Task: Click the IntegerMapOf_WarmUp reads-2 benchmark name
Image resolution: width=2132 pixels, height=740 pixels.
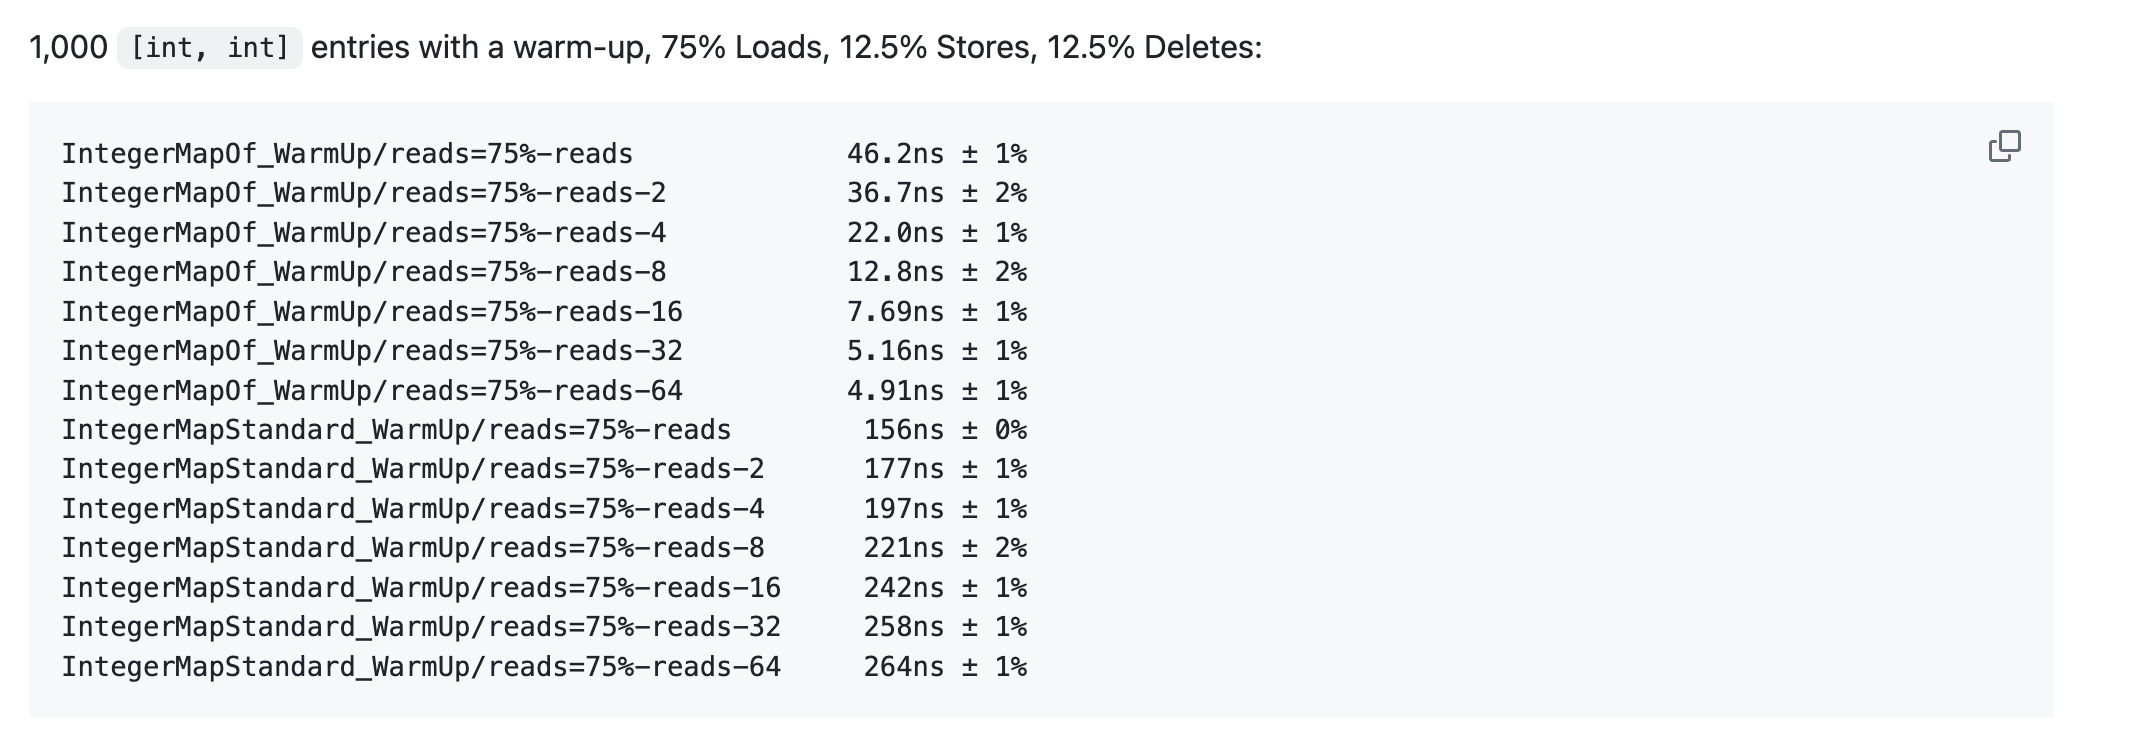Action: [363, 193]
